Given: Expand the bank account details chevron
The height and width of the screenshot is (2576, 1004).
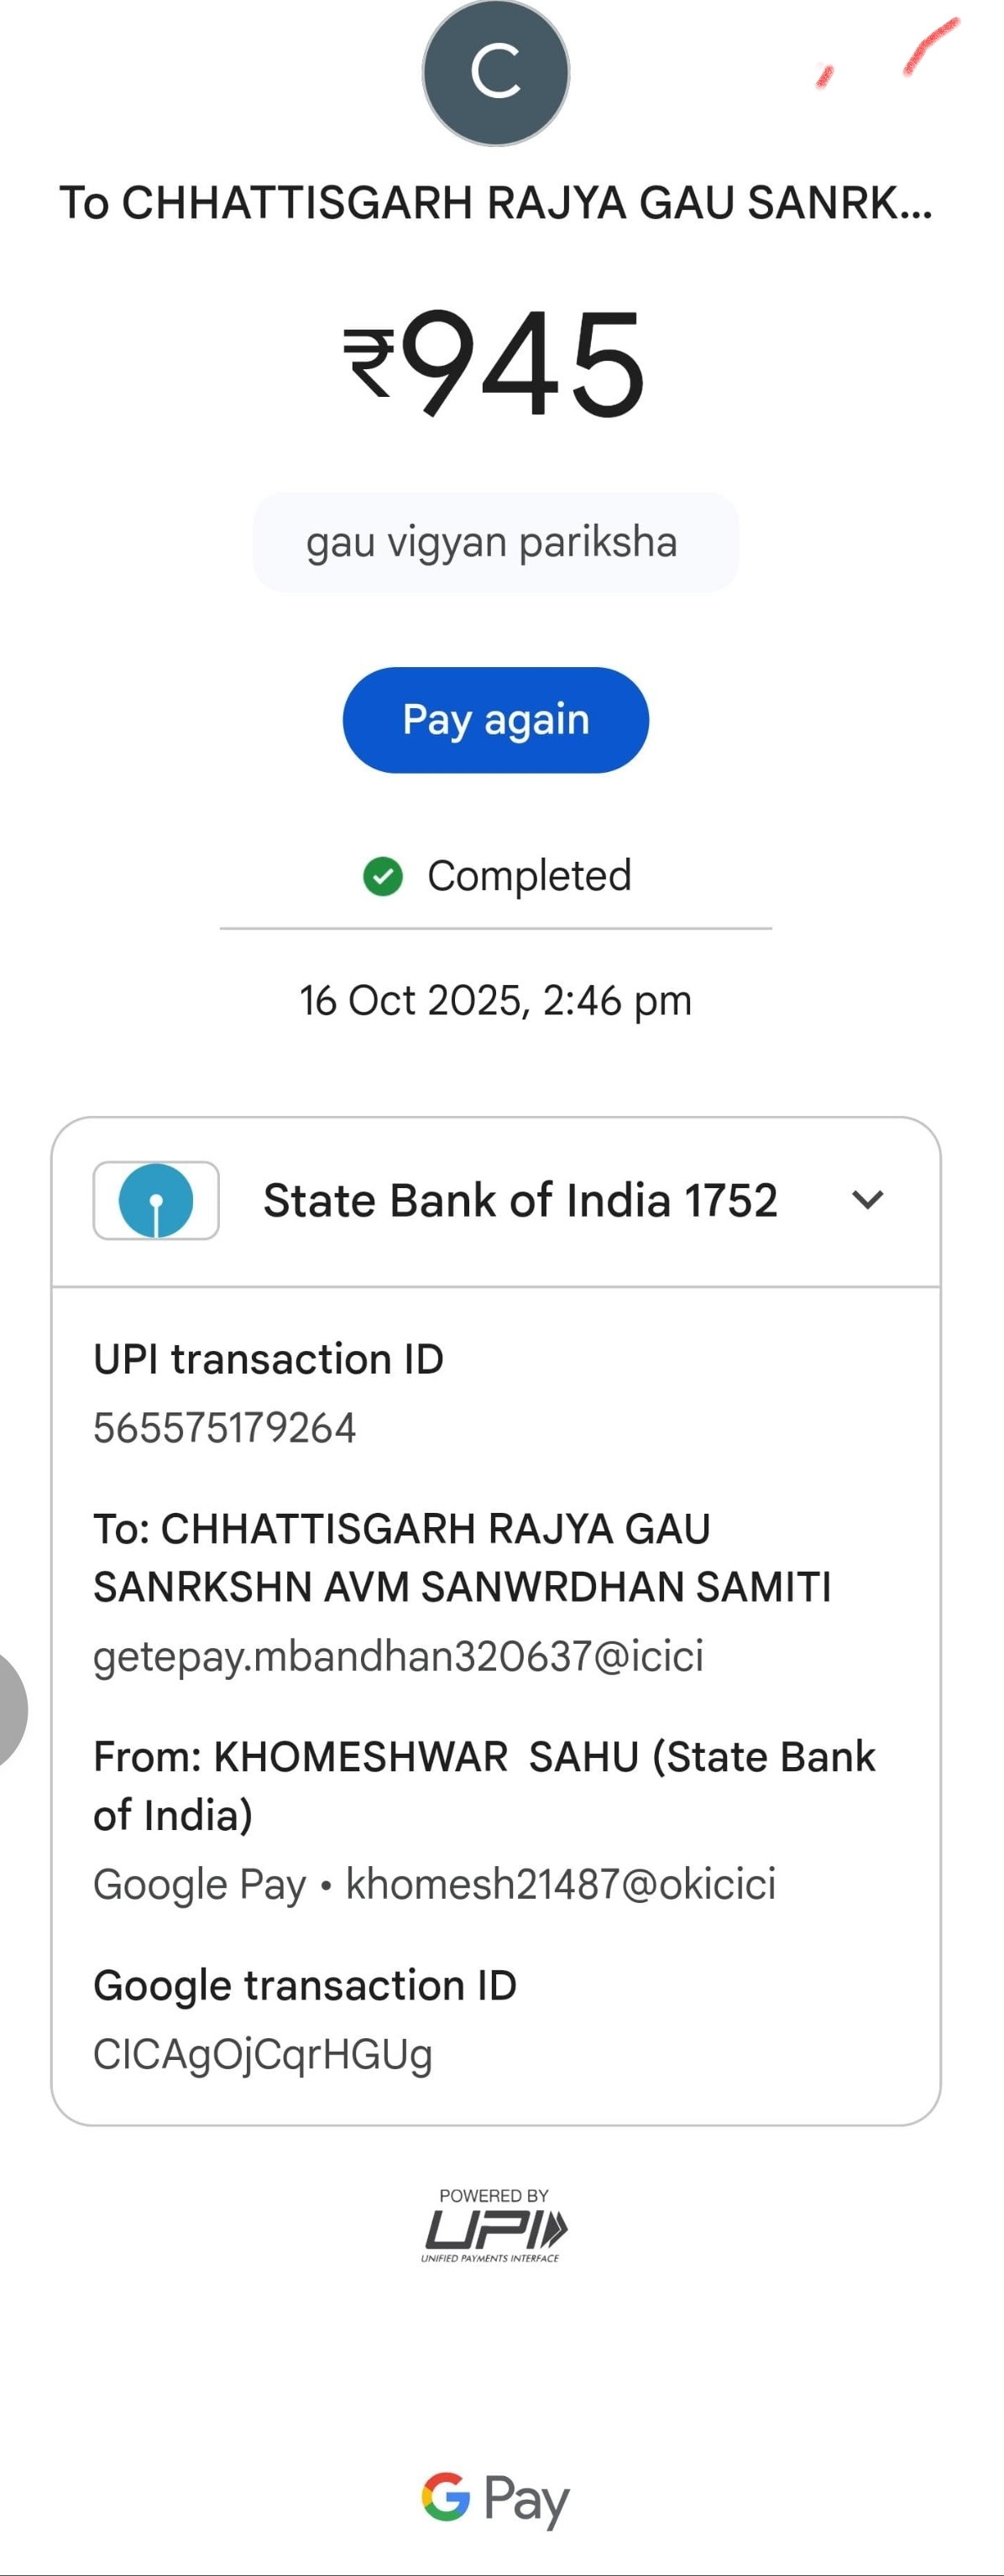Looking at the screenshot, I should pyautogui.click(x=867, y=1200).
